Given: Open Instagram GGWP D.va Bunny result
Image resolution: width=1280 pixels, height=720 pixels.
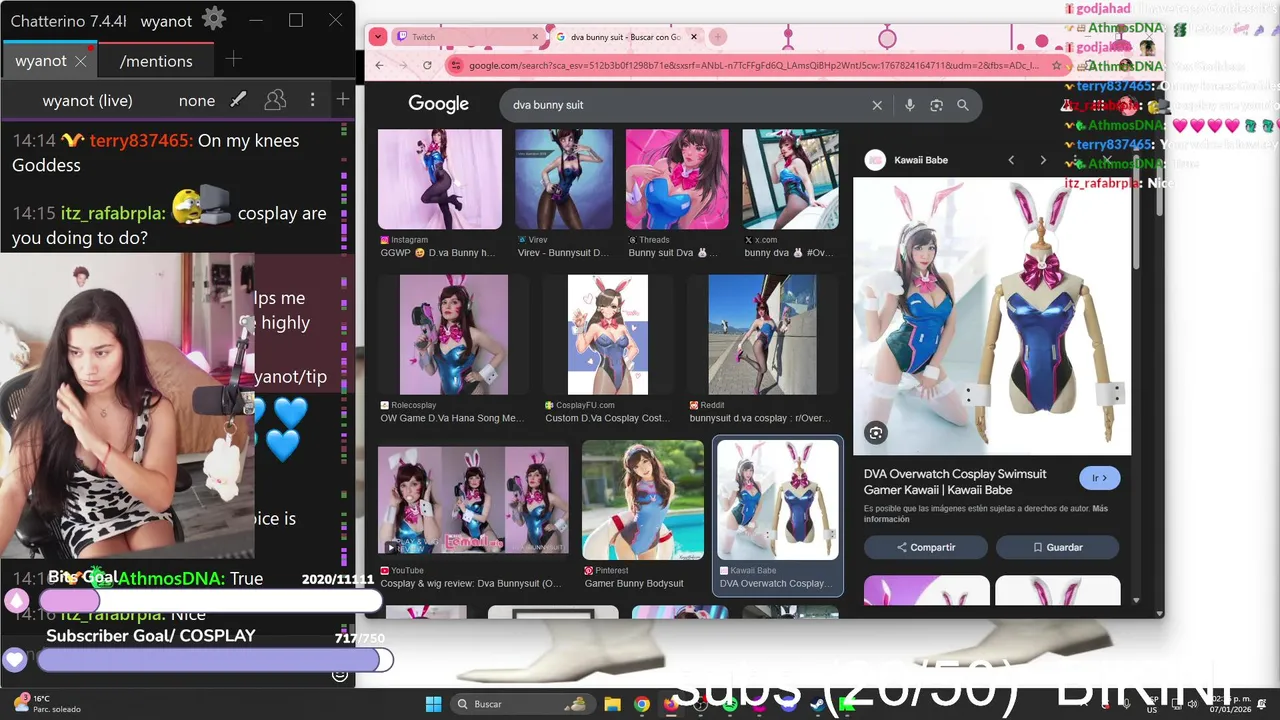Looking at the screenshot, I should (440, 193).
